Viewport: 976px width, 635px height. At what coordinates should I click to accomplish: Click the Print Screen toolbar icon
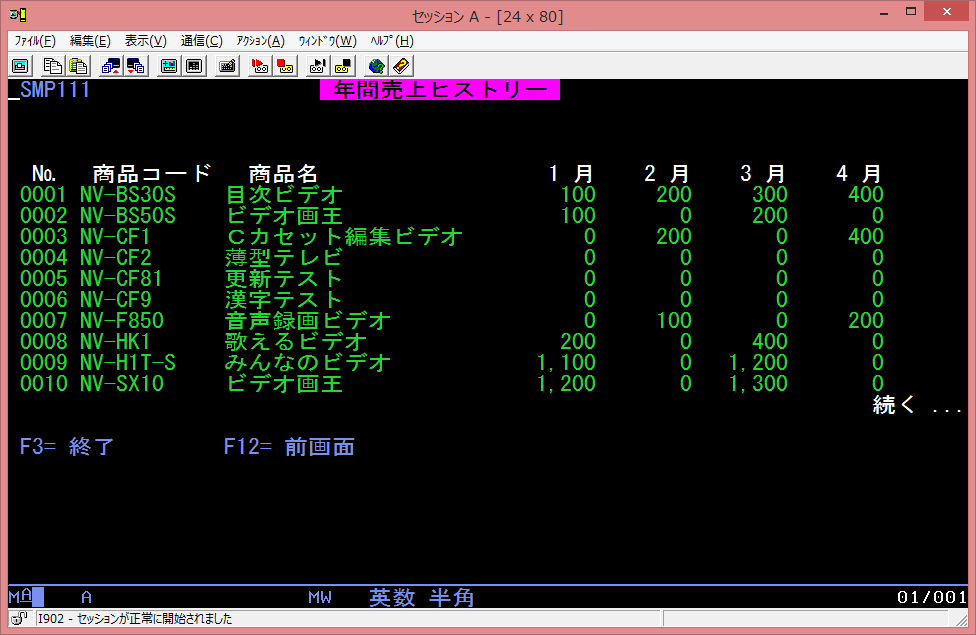pyautogui.click(x=19, y=66)
